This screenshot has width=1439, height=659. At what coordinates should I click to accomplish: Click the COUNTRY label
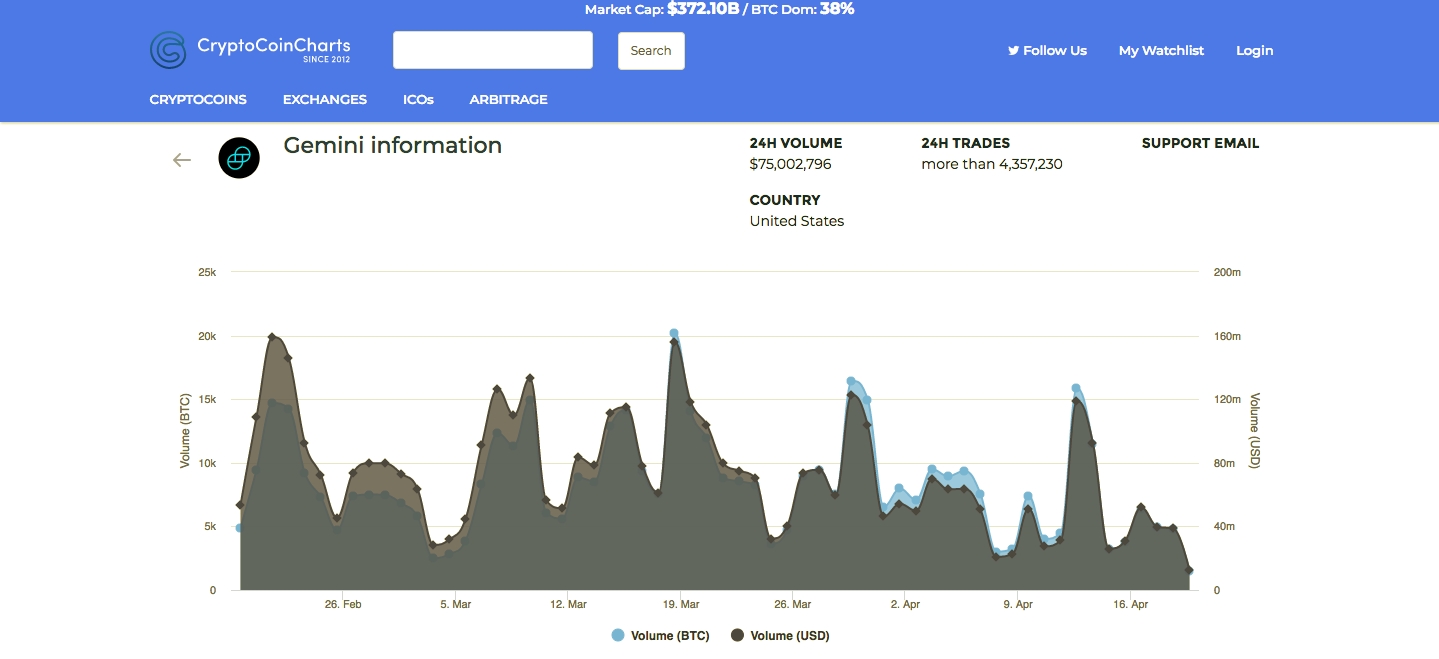pos(785,200)
